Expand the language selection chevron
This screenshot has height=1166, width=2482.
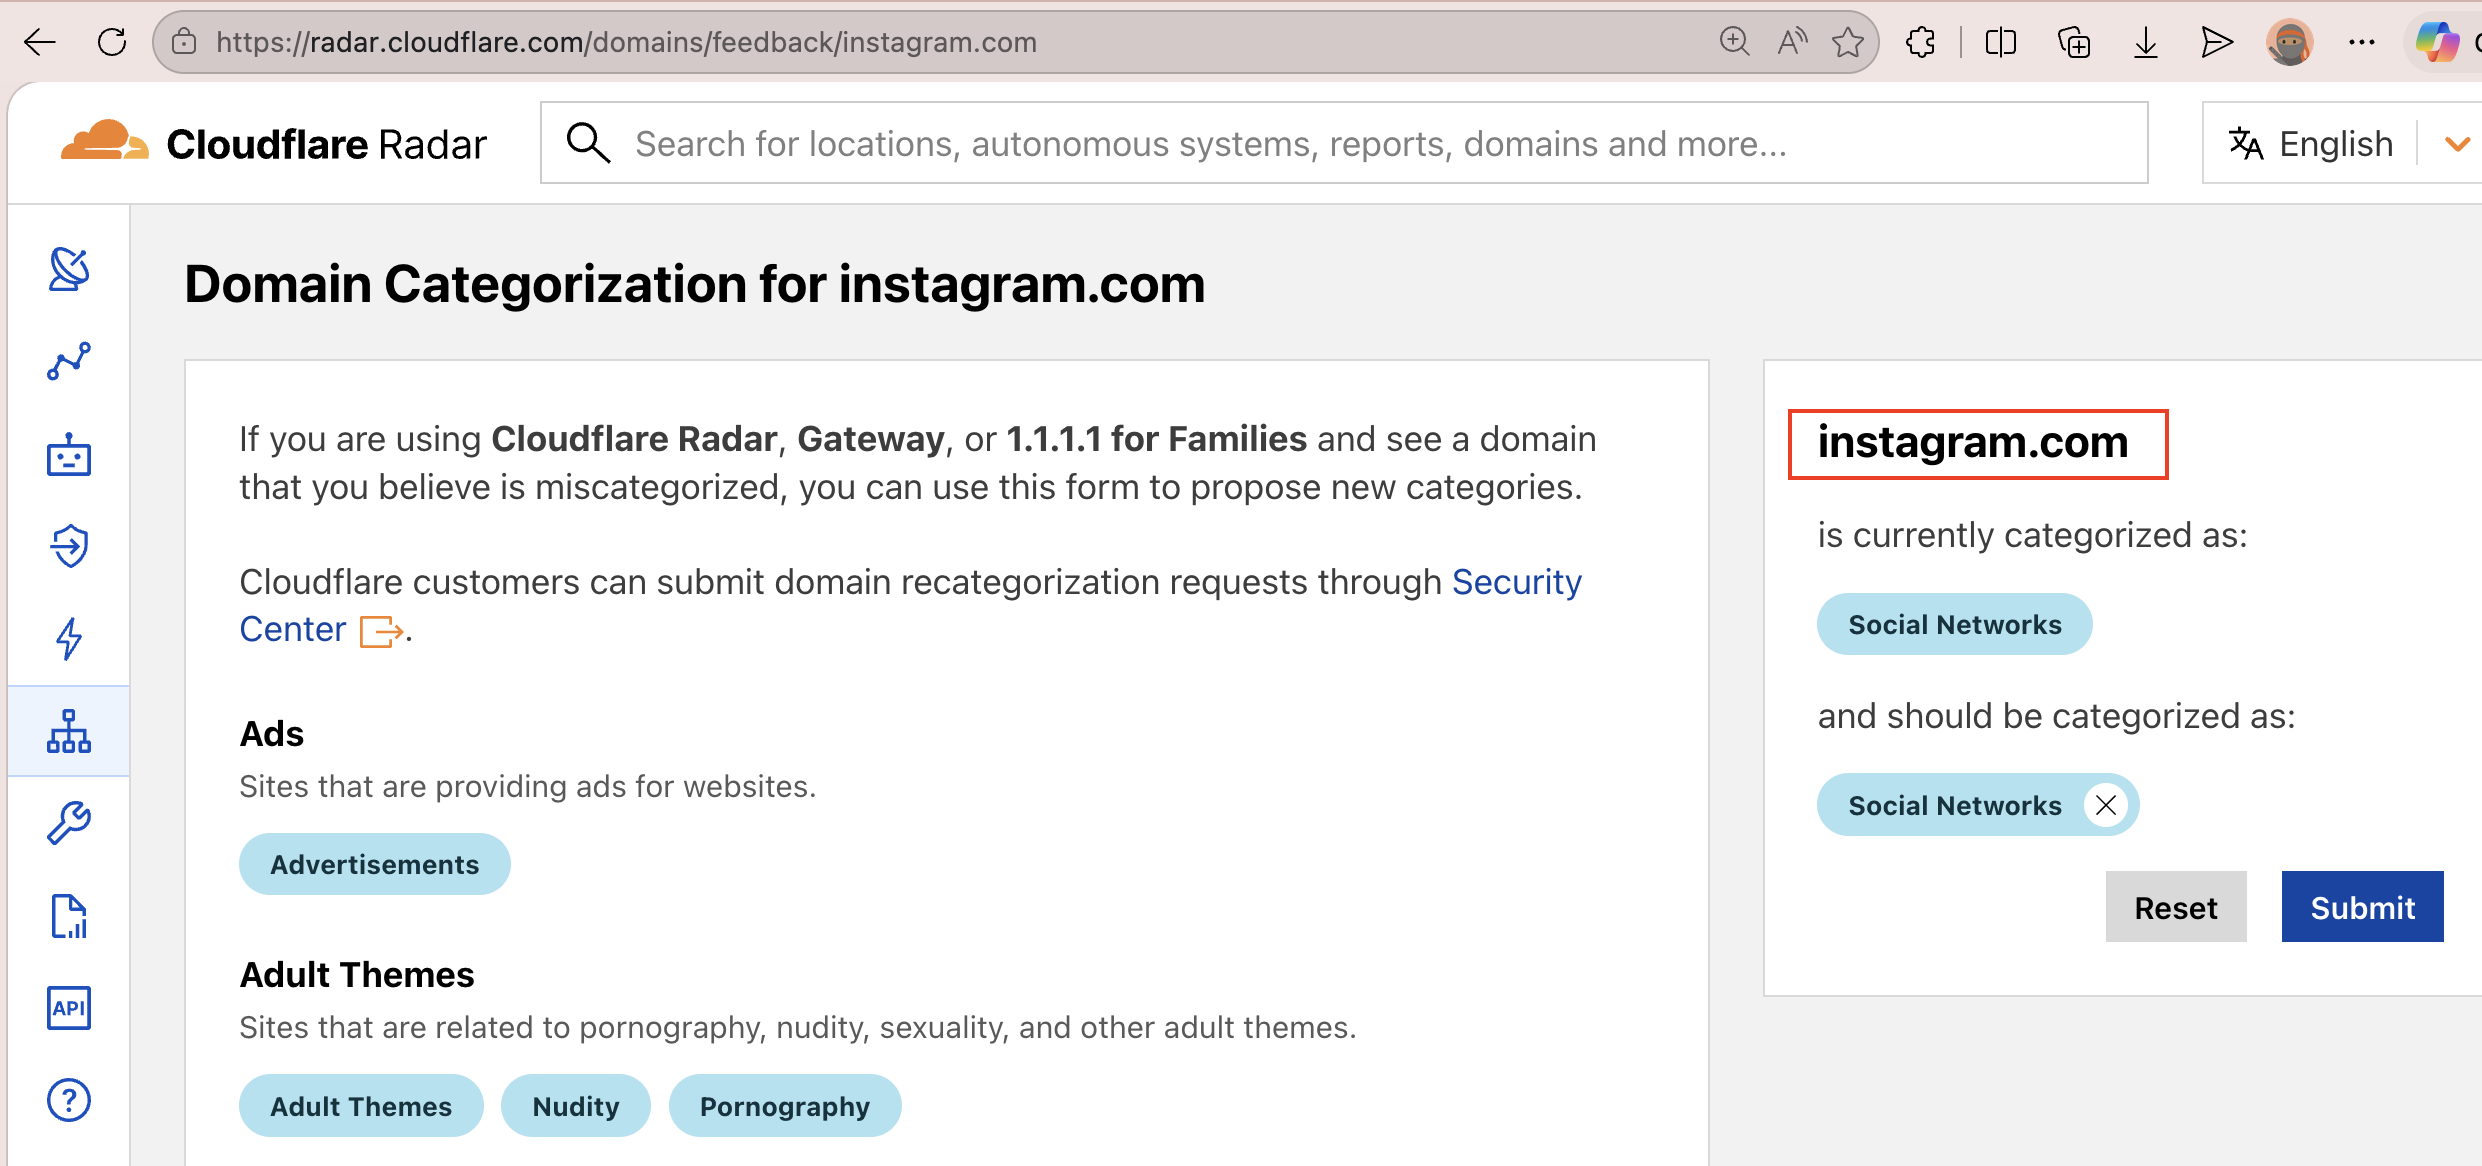click(2457, 143)
